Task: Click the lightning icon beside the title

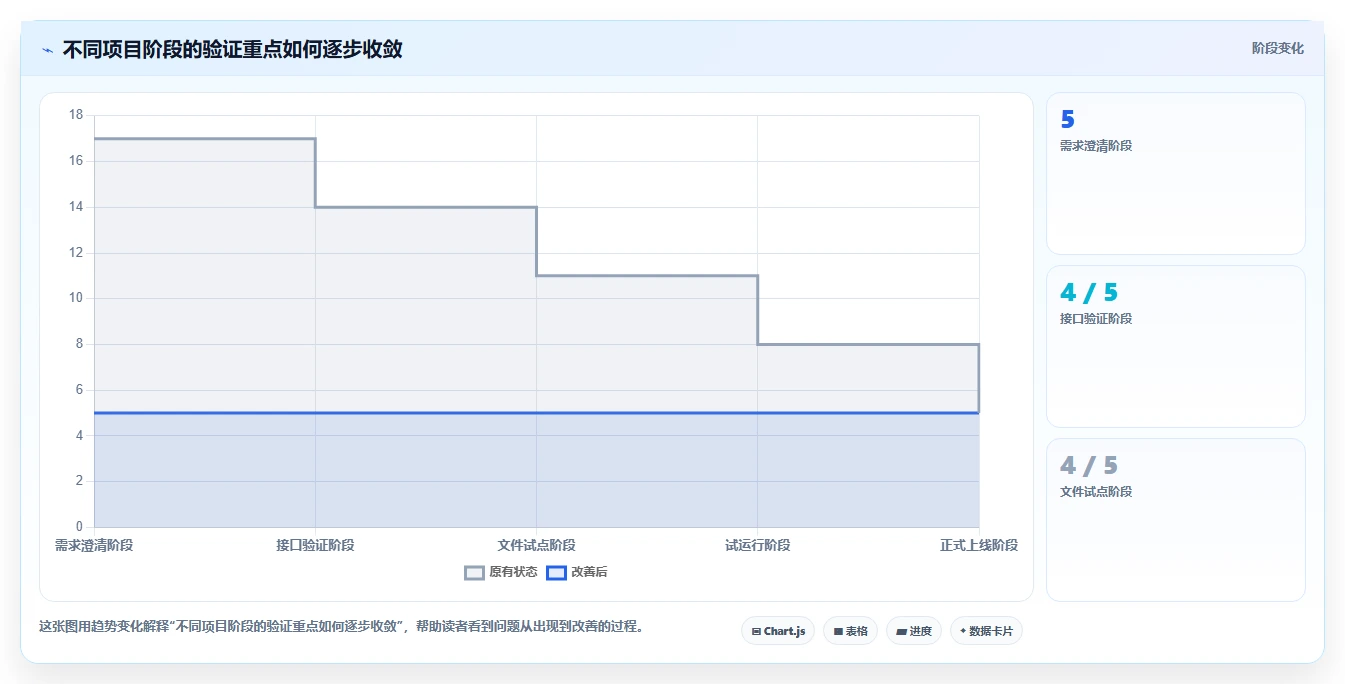Action: 47,49
